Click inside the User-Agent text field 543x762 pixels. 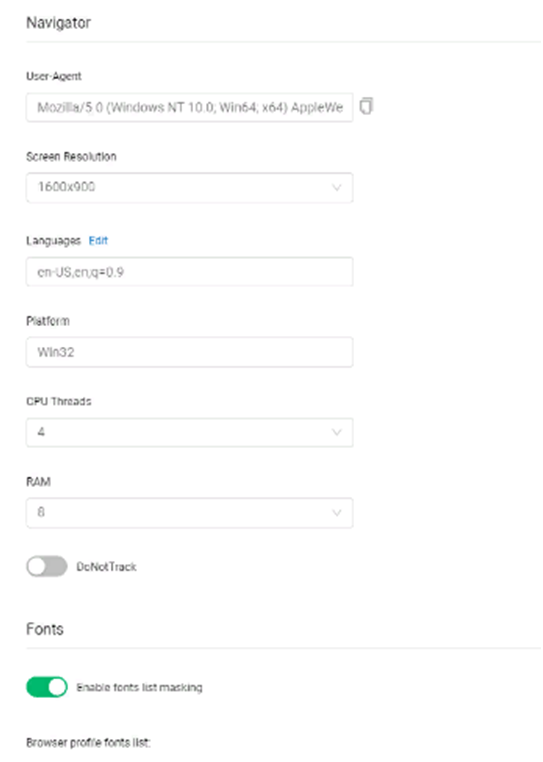190,107
